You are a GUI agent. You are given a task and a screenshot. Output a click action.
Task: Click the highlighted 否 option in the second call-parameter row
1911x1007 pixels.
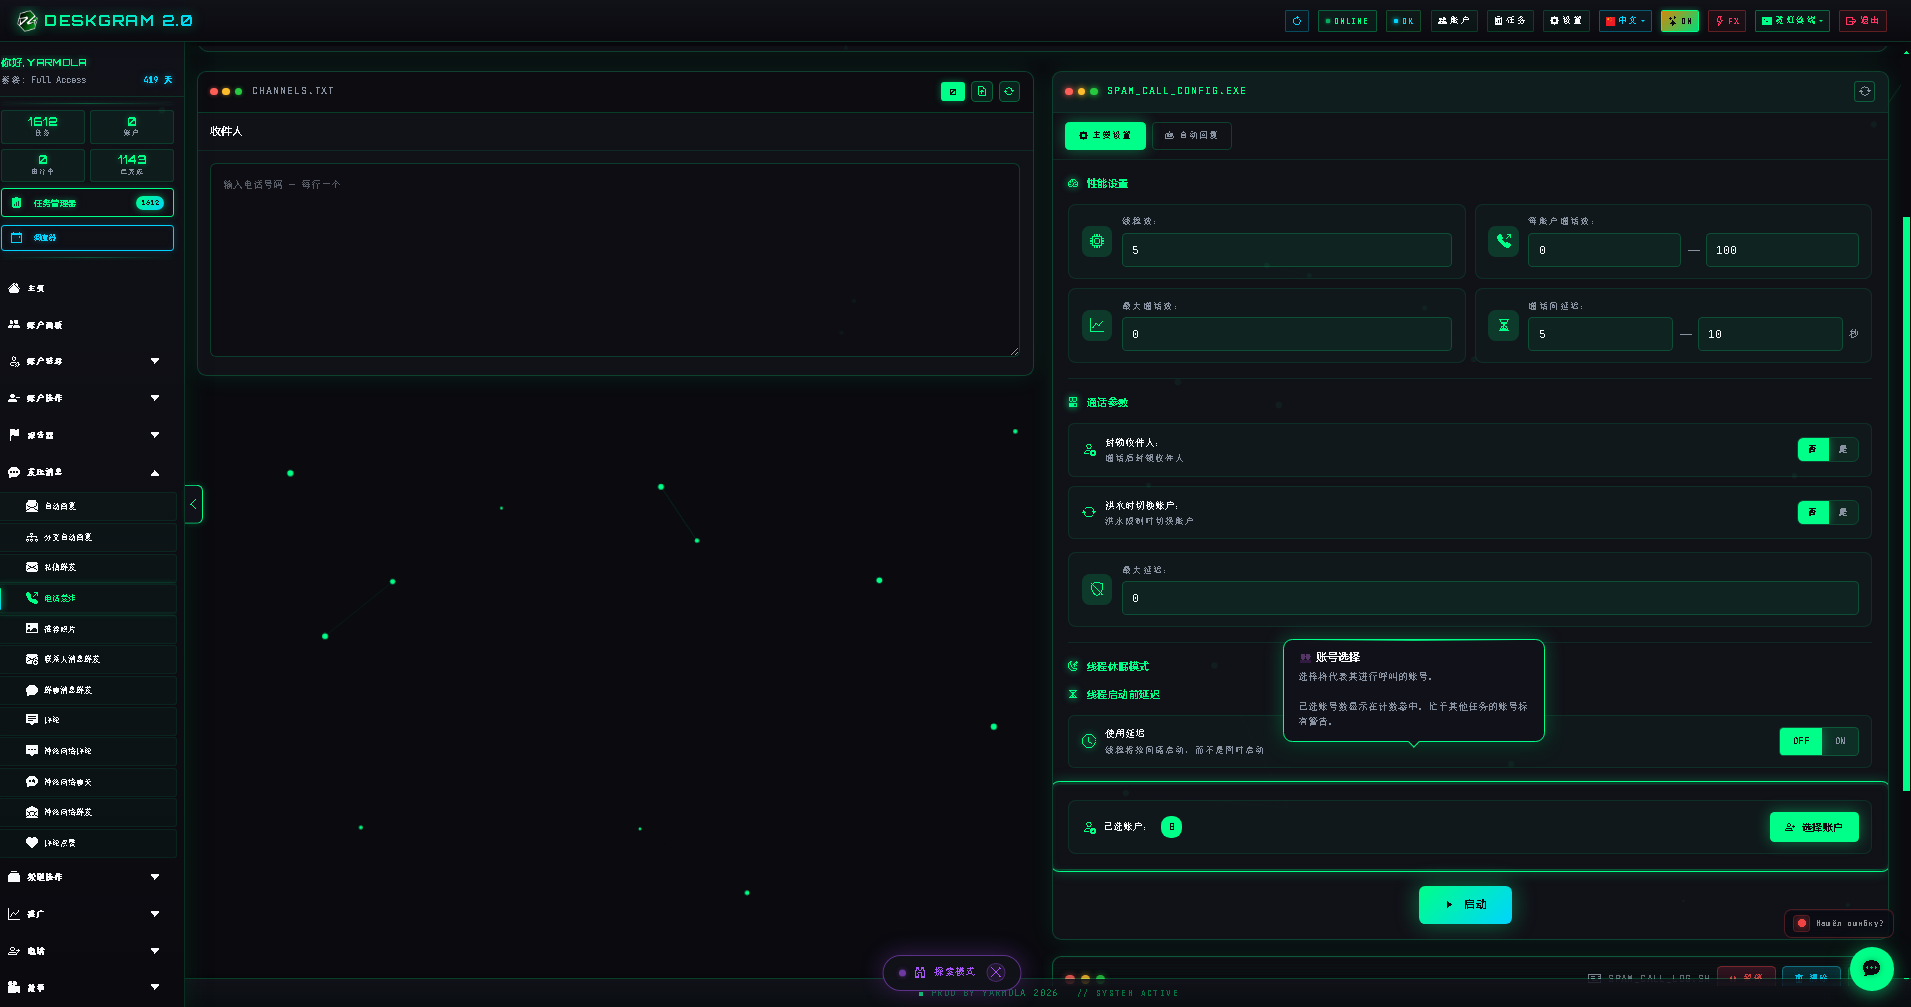tap(1813, 513)
